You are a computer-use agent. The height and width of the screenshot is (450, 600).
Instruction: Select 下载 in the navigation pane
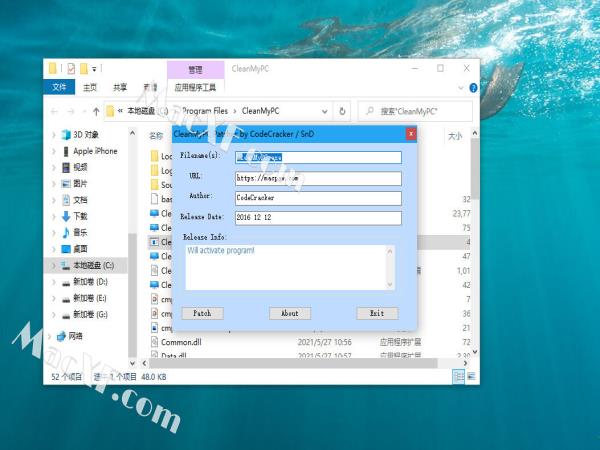point(80,216)
